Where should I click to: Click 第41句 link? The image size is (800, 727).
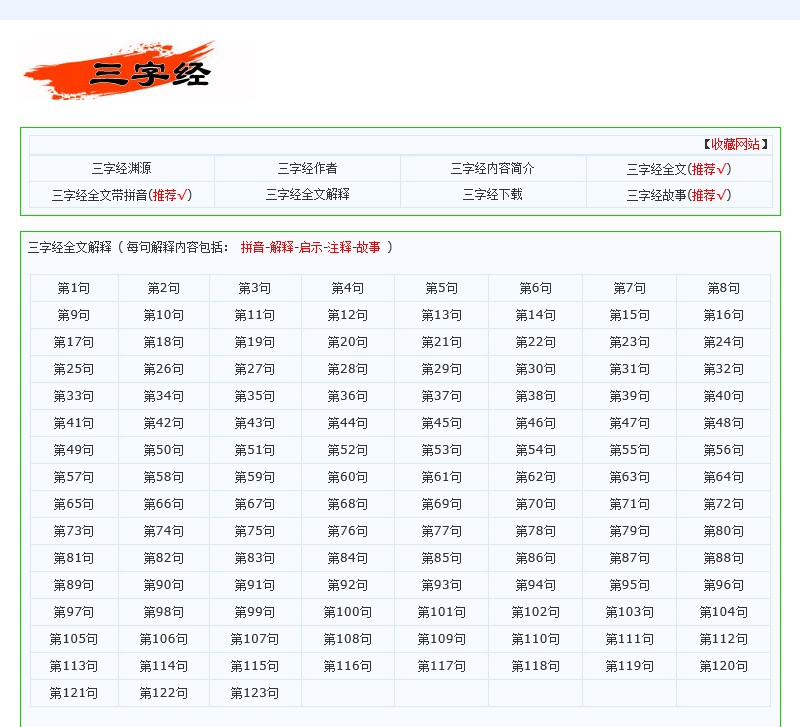73,423
